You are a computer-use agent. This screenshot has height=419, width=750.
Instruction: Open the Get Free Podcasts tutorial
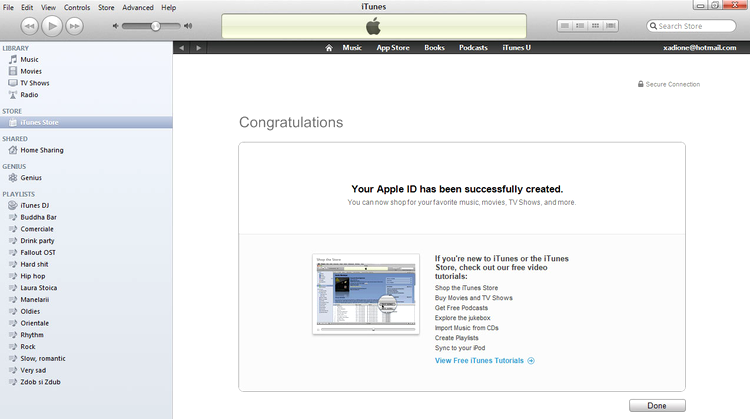pos(461,308)
